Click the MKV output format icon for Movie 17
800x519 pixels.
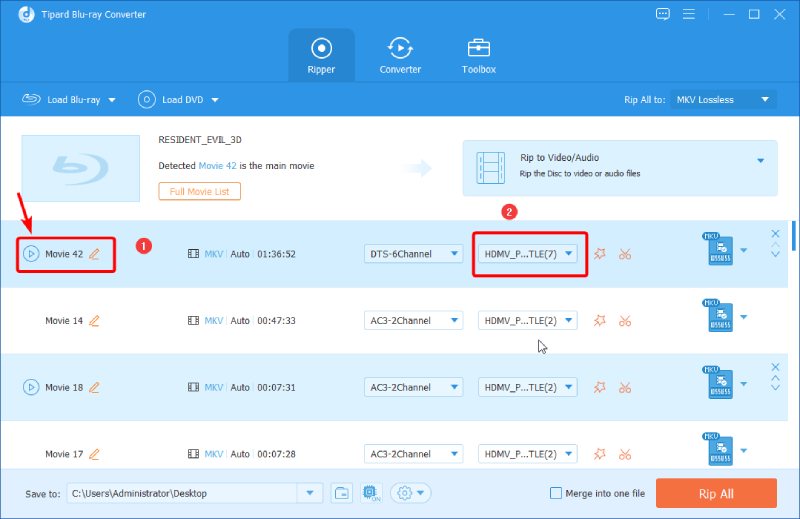coord(719,449)
